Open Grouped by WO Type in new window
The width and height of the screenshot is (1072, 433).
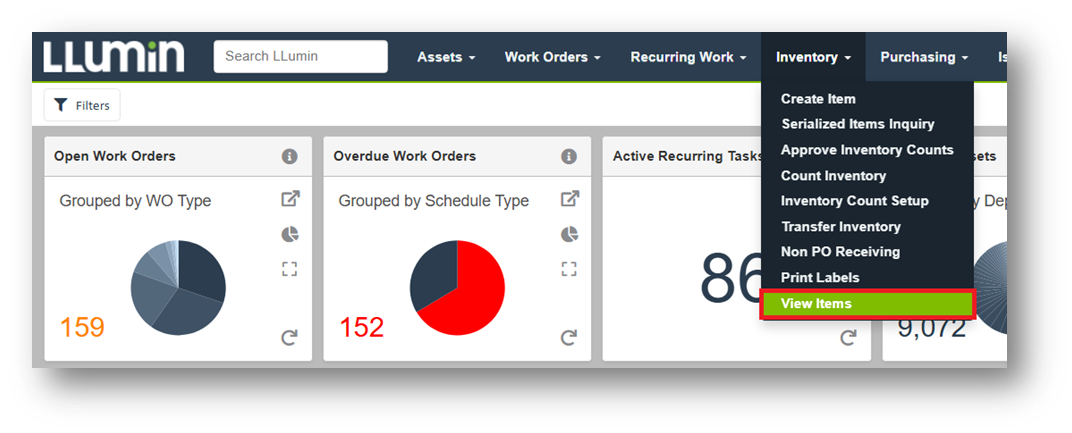point(290,199)
